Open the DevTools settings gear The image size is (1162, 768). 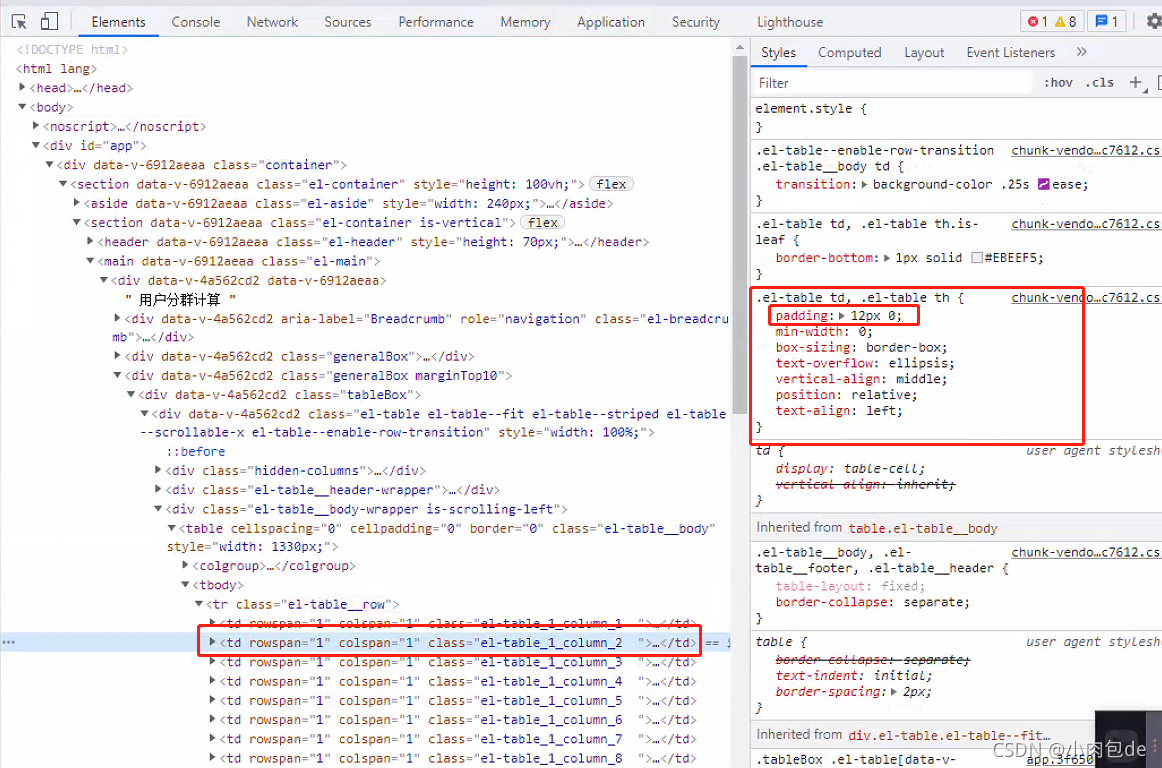1153,21
